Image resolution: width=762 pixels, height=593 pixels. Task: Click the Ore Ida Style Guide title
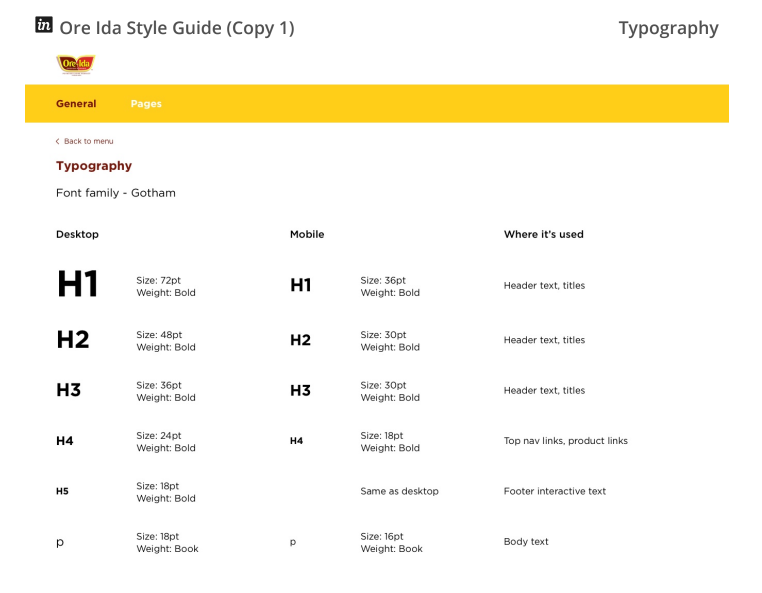coord(177,28)
